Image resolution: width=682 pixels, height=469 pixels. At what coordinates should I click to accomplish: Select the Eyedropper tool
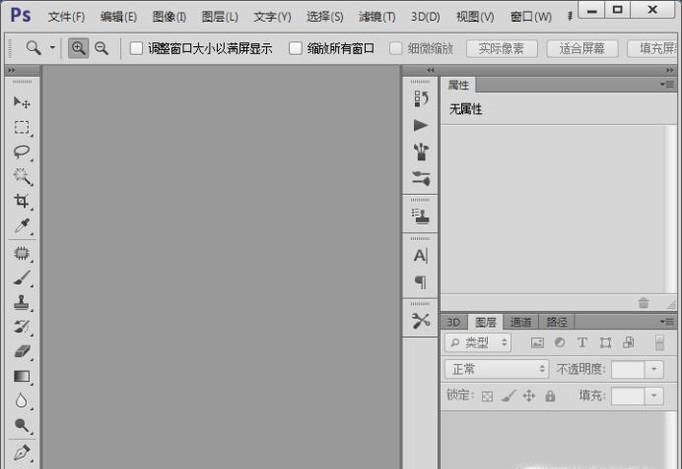(x=21, y=226)
